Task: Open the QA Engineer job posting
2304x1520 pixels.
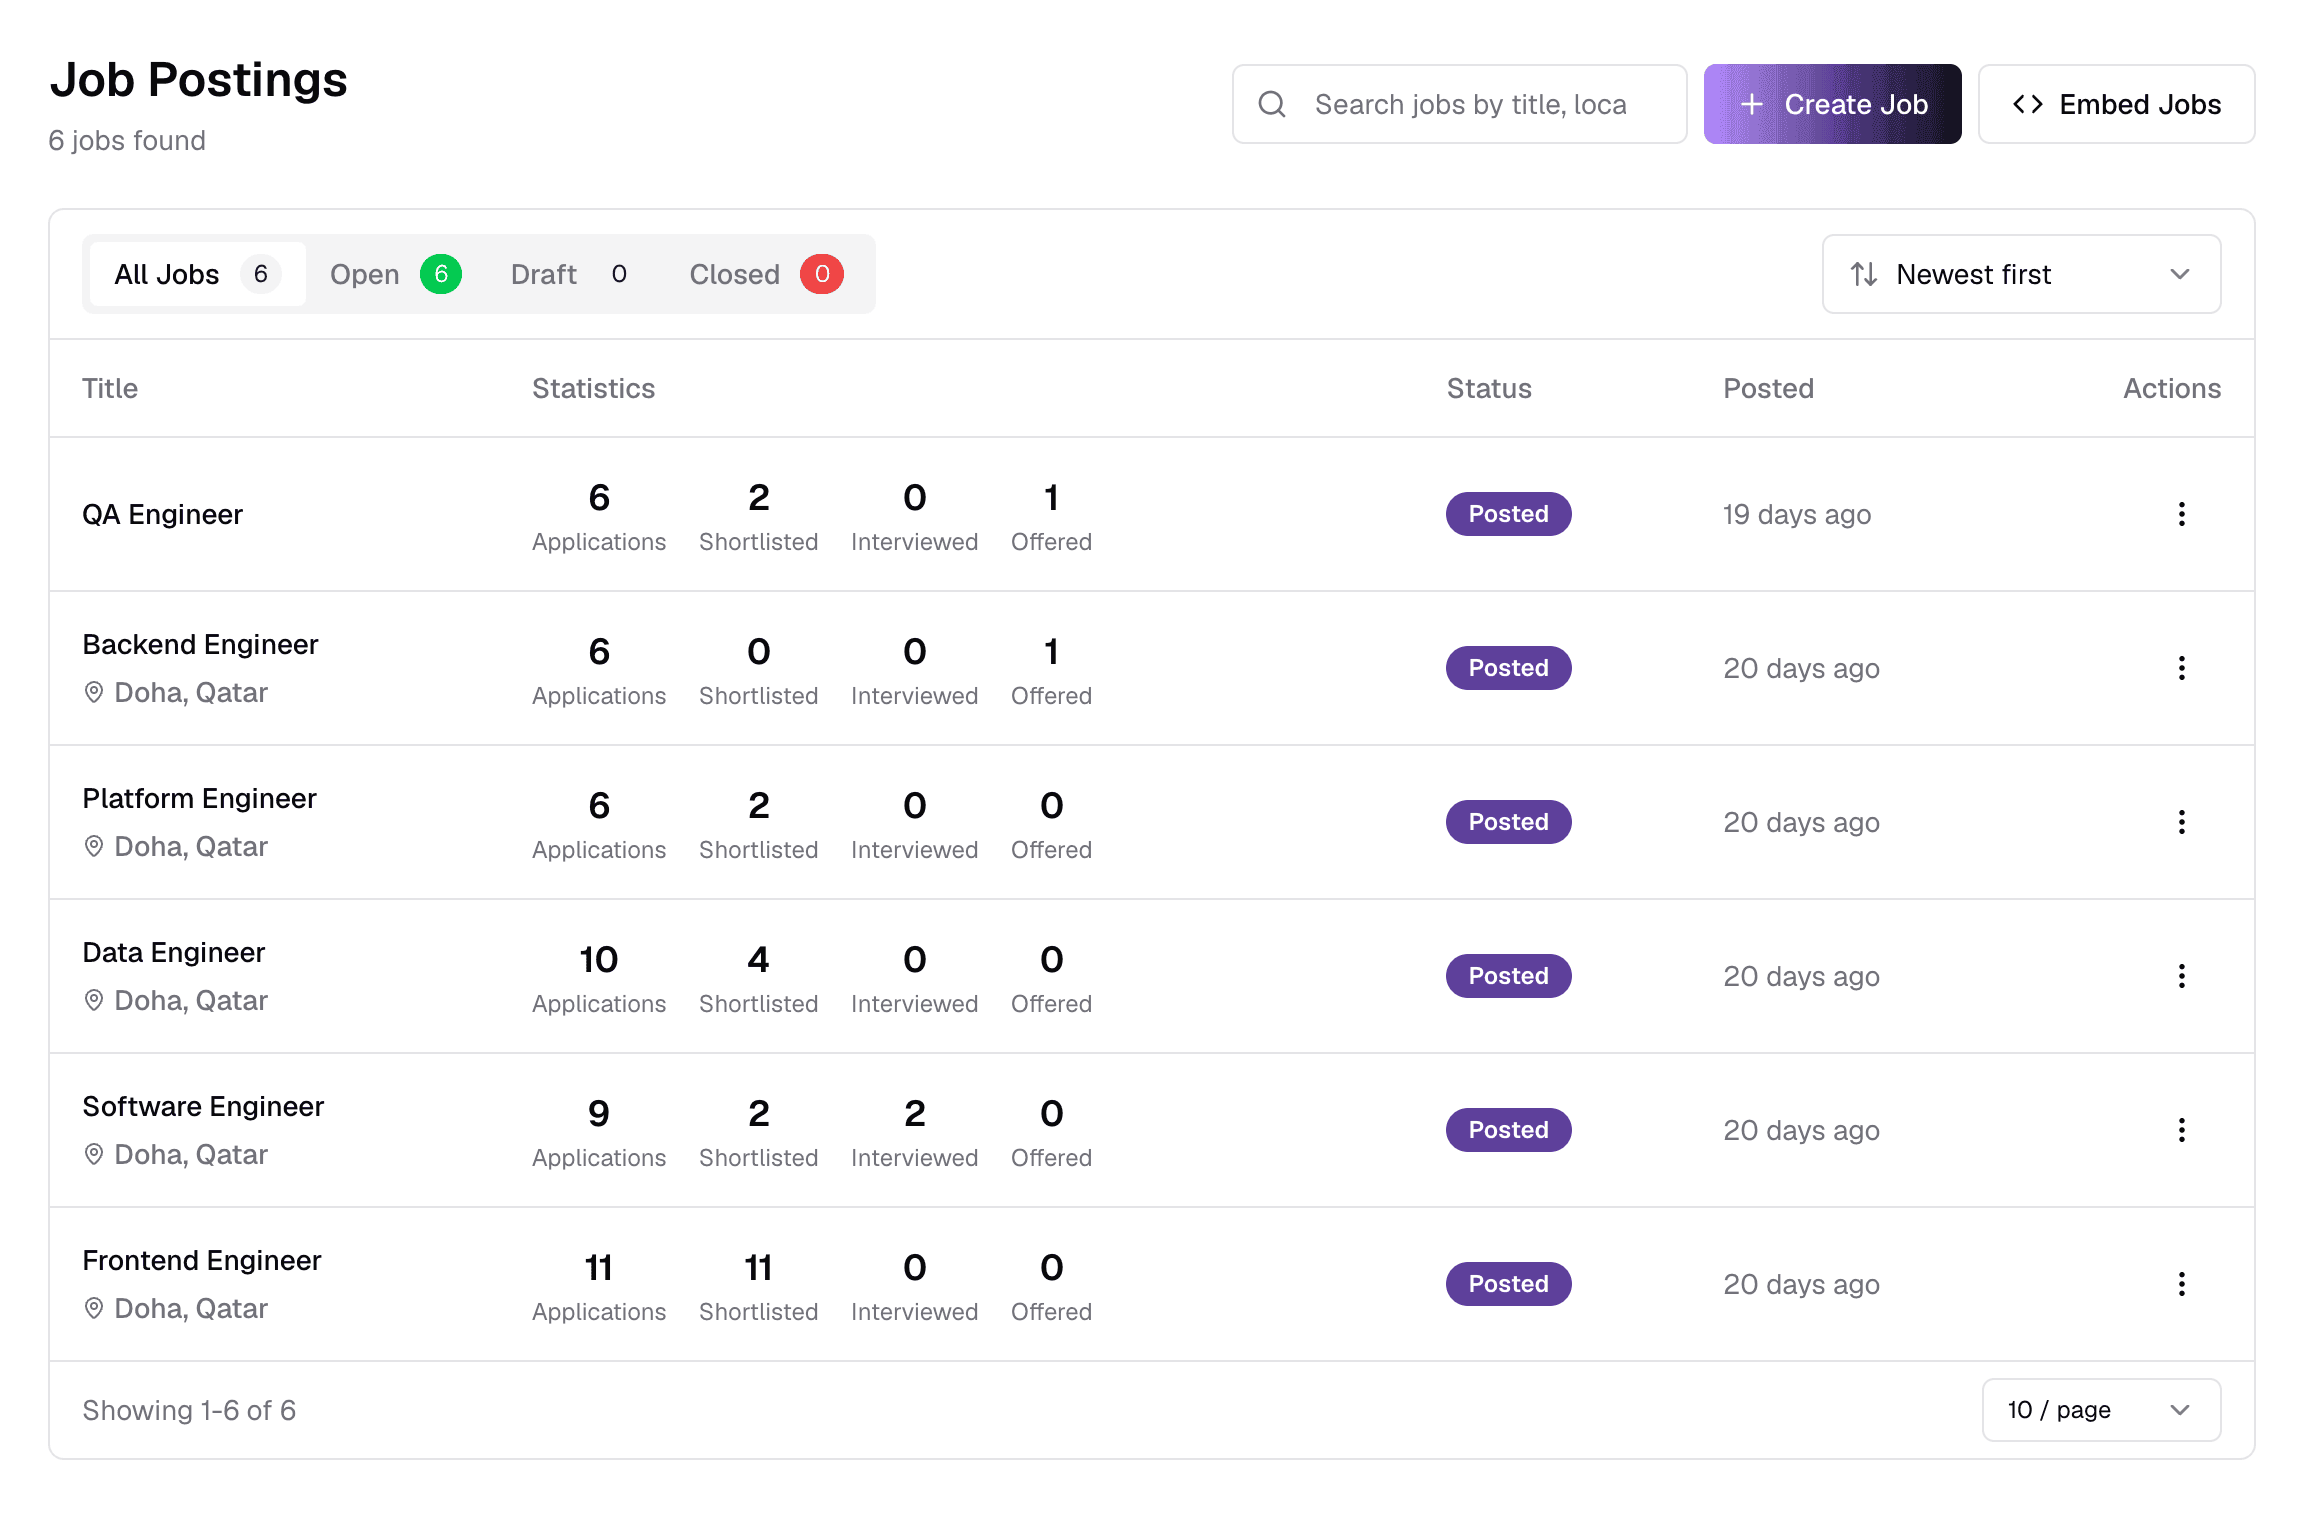Action: pyautogui.click(x=162, y=514)
